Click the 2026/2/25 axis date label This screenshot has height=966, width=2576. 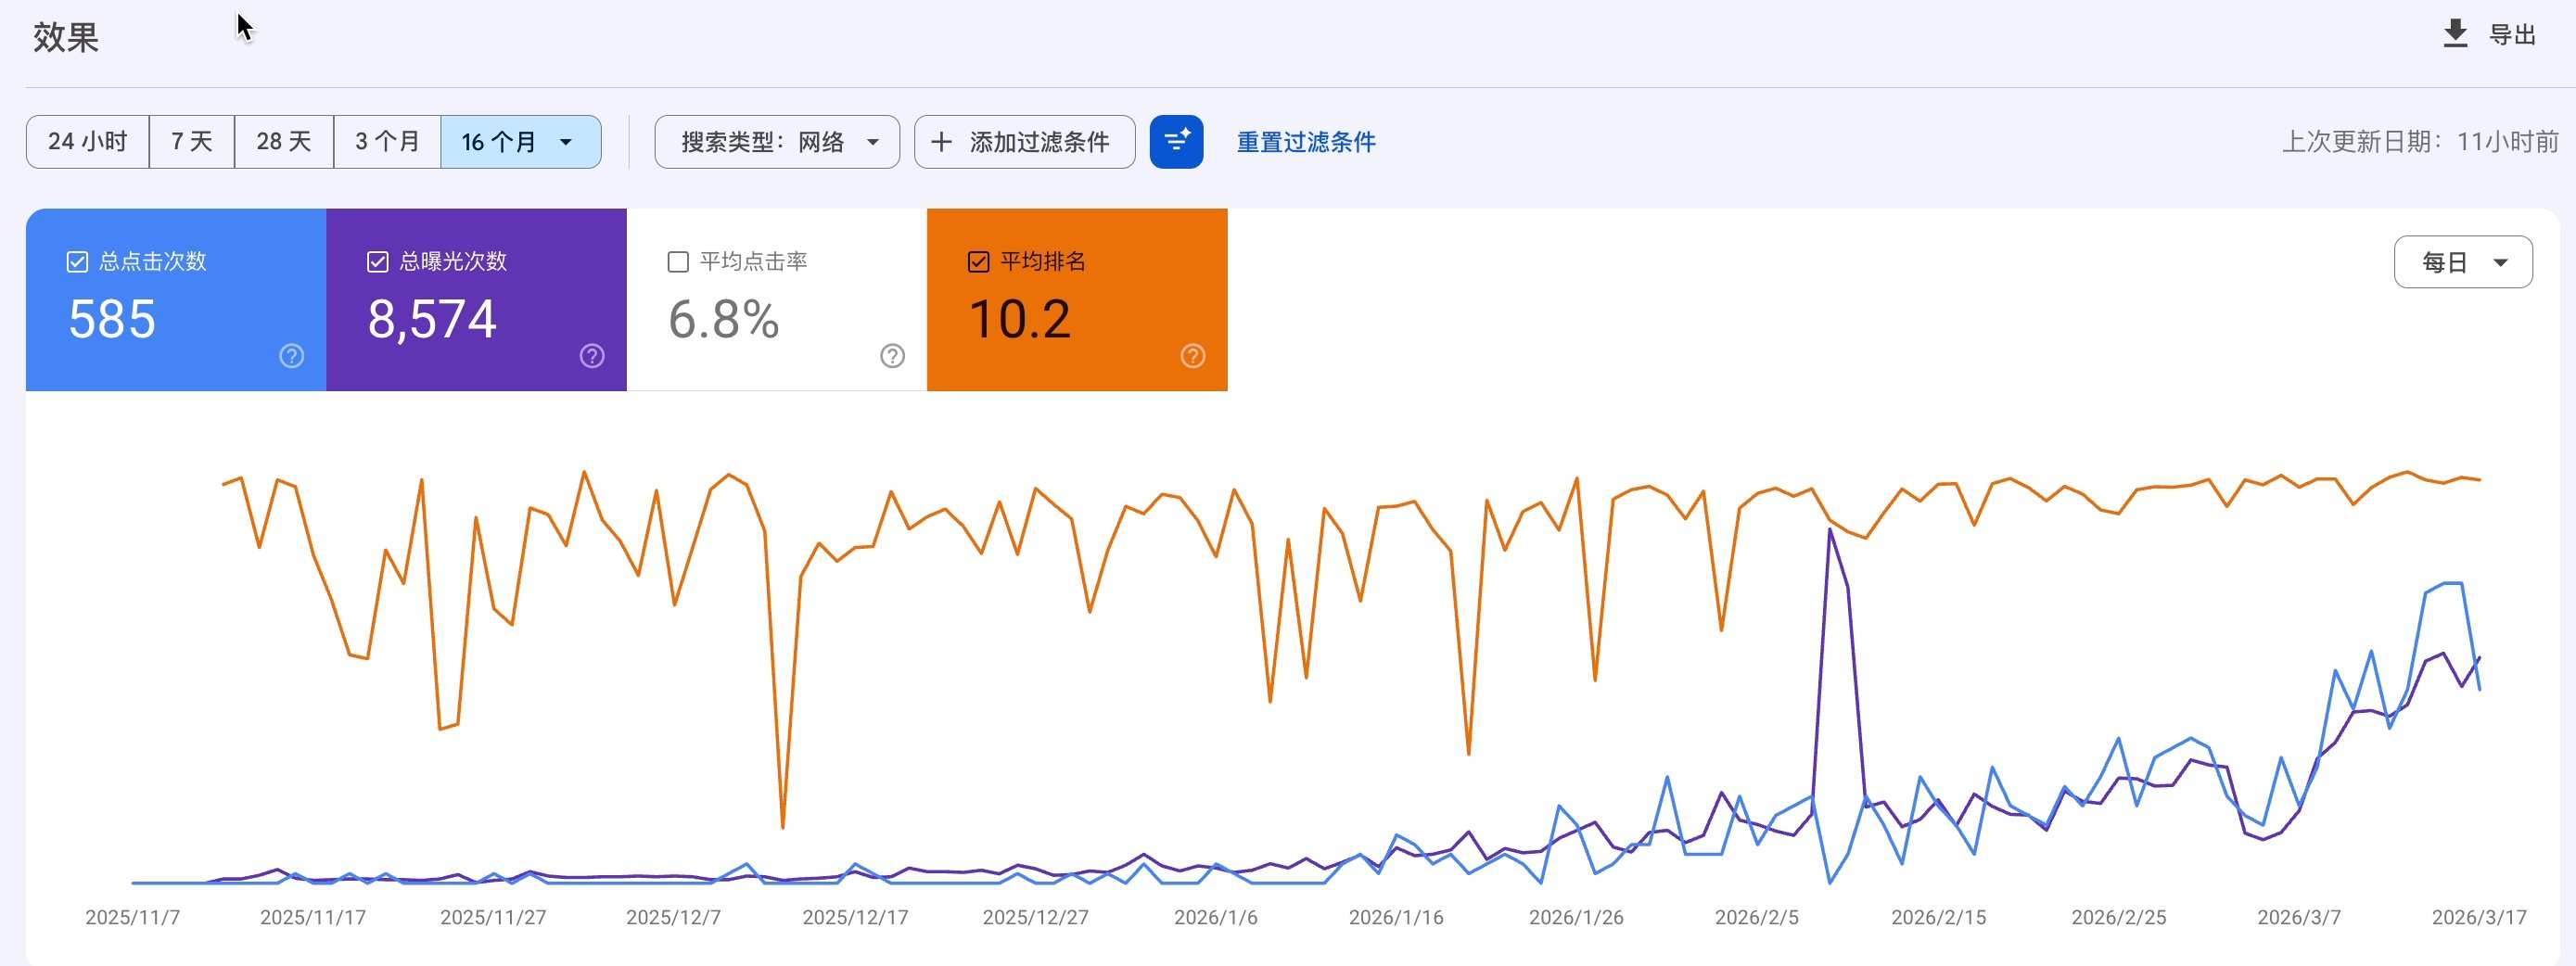[2118, 917]
